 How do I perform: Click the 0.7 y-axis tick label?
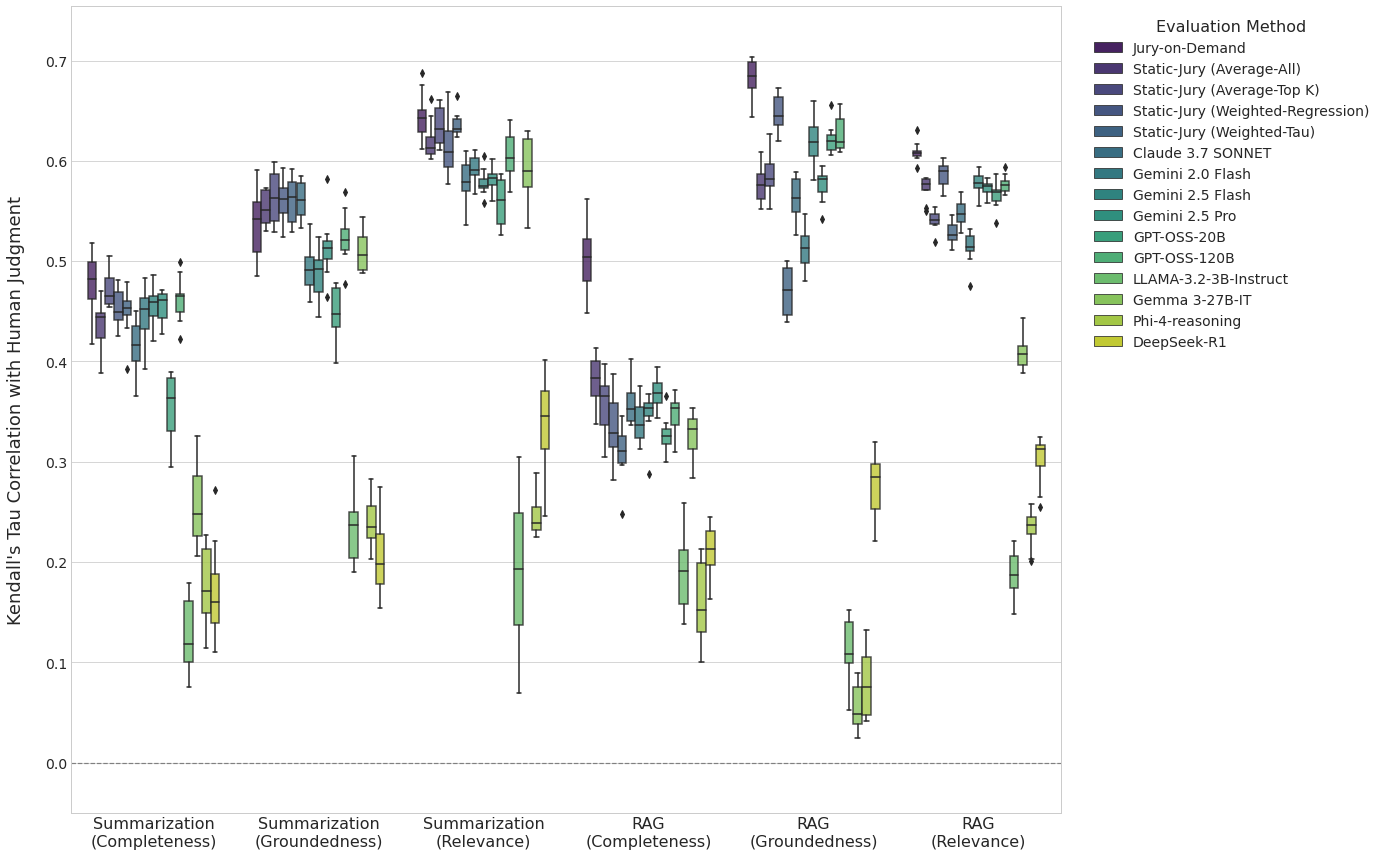tap(54, 62)
